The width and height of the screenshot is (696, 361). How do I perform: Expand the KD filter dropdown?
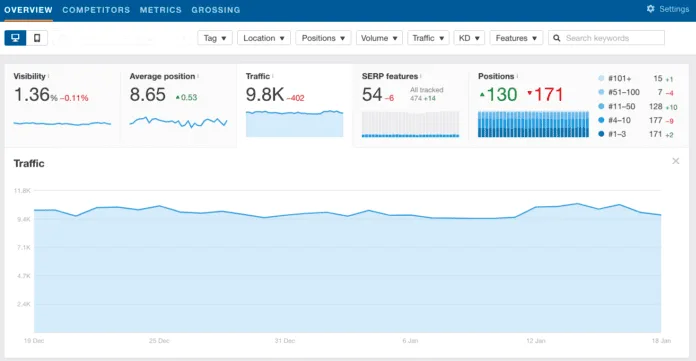469,38
